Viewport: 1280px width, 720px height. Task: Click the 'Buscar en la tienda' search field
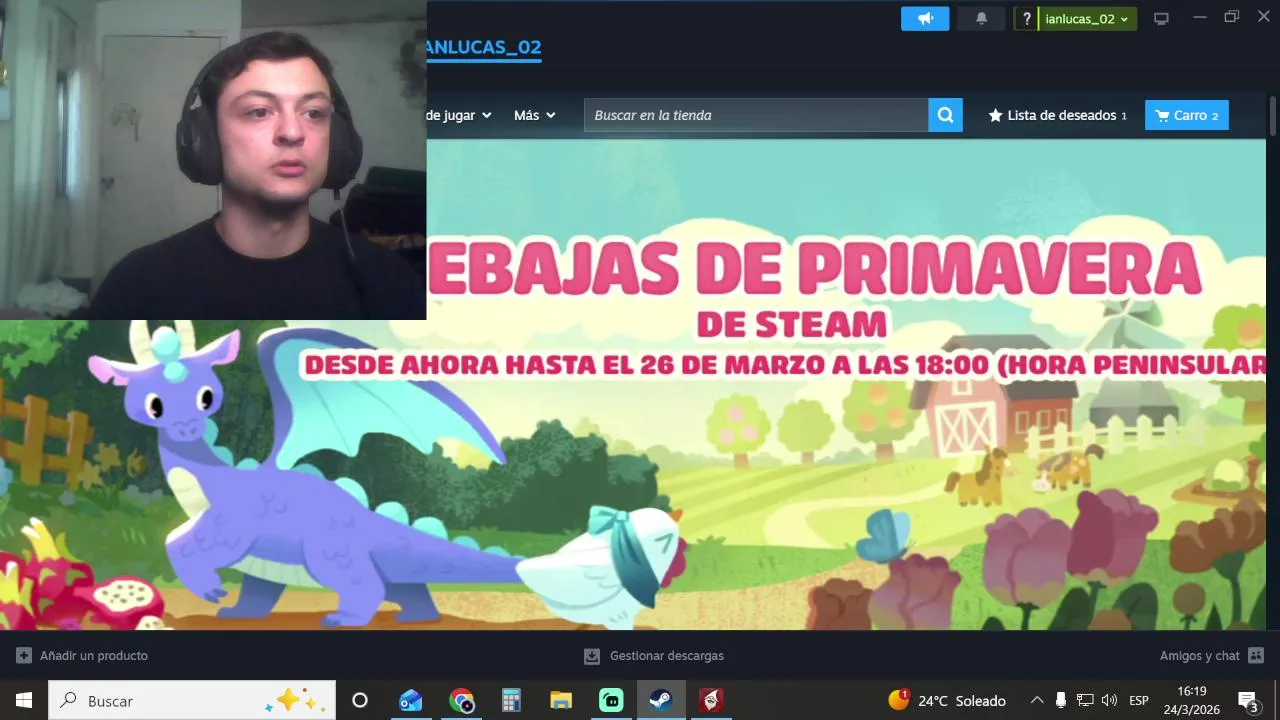(x=756, y=115)
